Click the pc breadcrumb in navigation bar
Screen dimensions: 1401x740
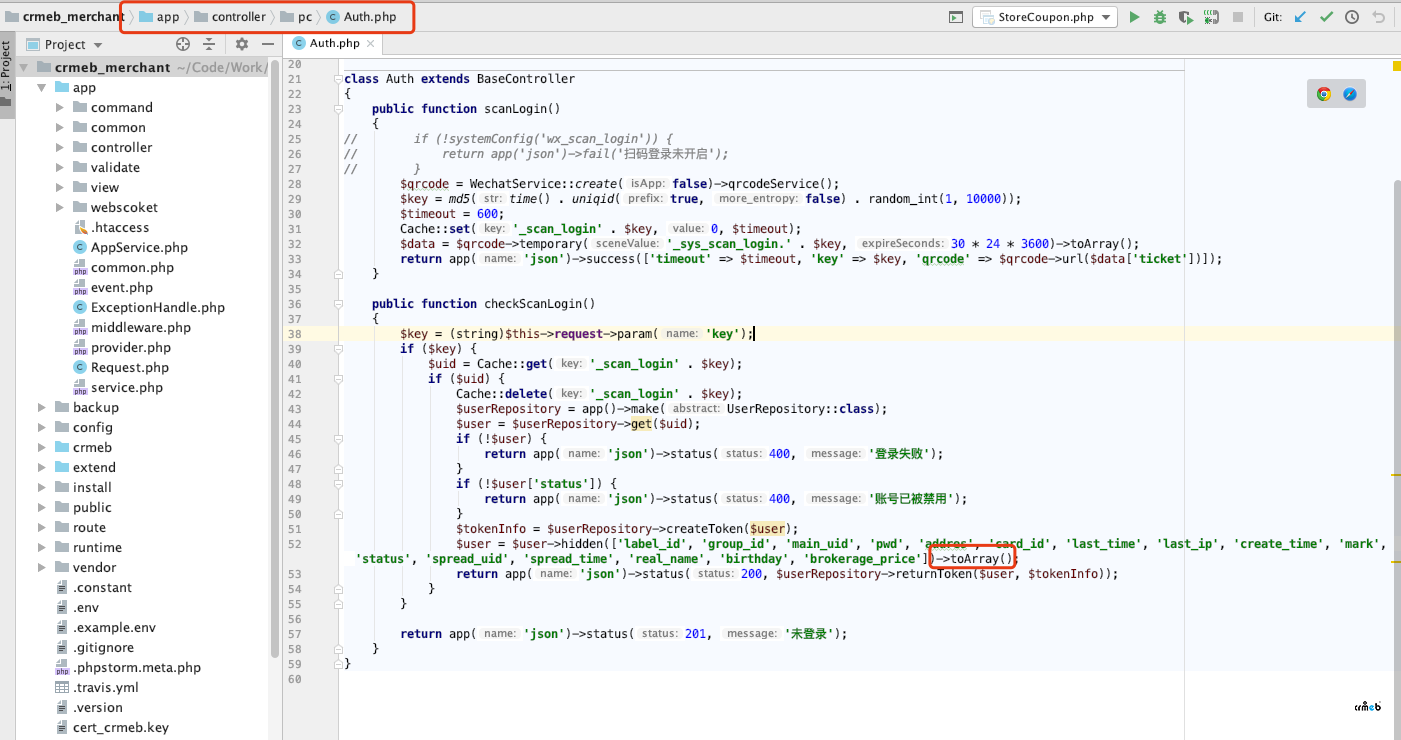point(304,17)
